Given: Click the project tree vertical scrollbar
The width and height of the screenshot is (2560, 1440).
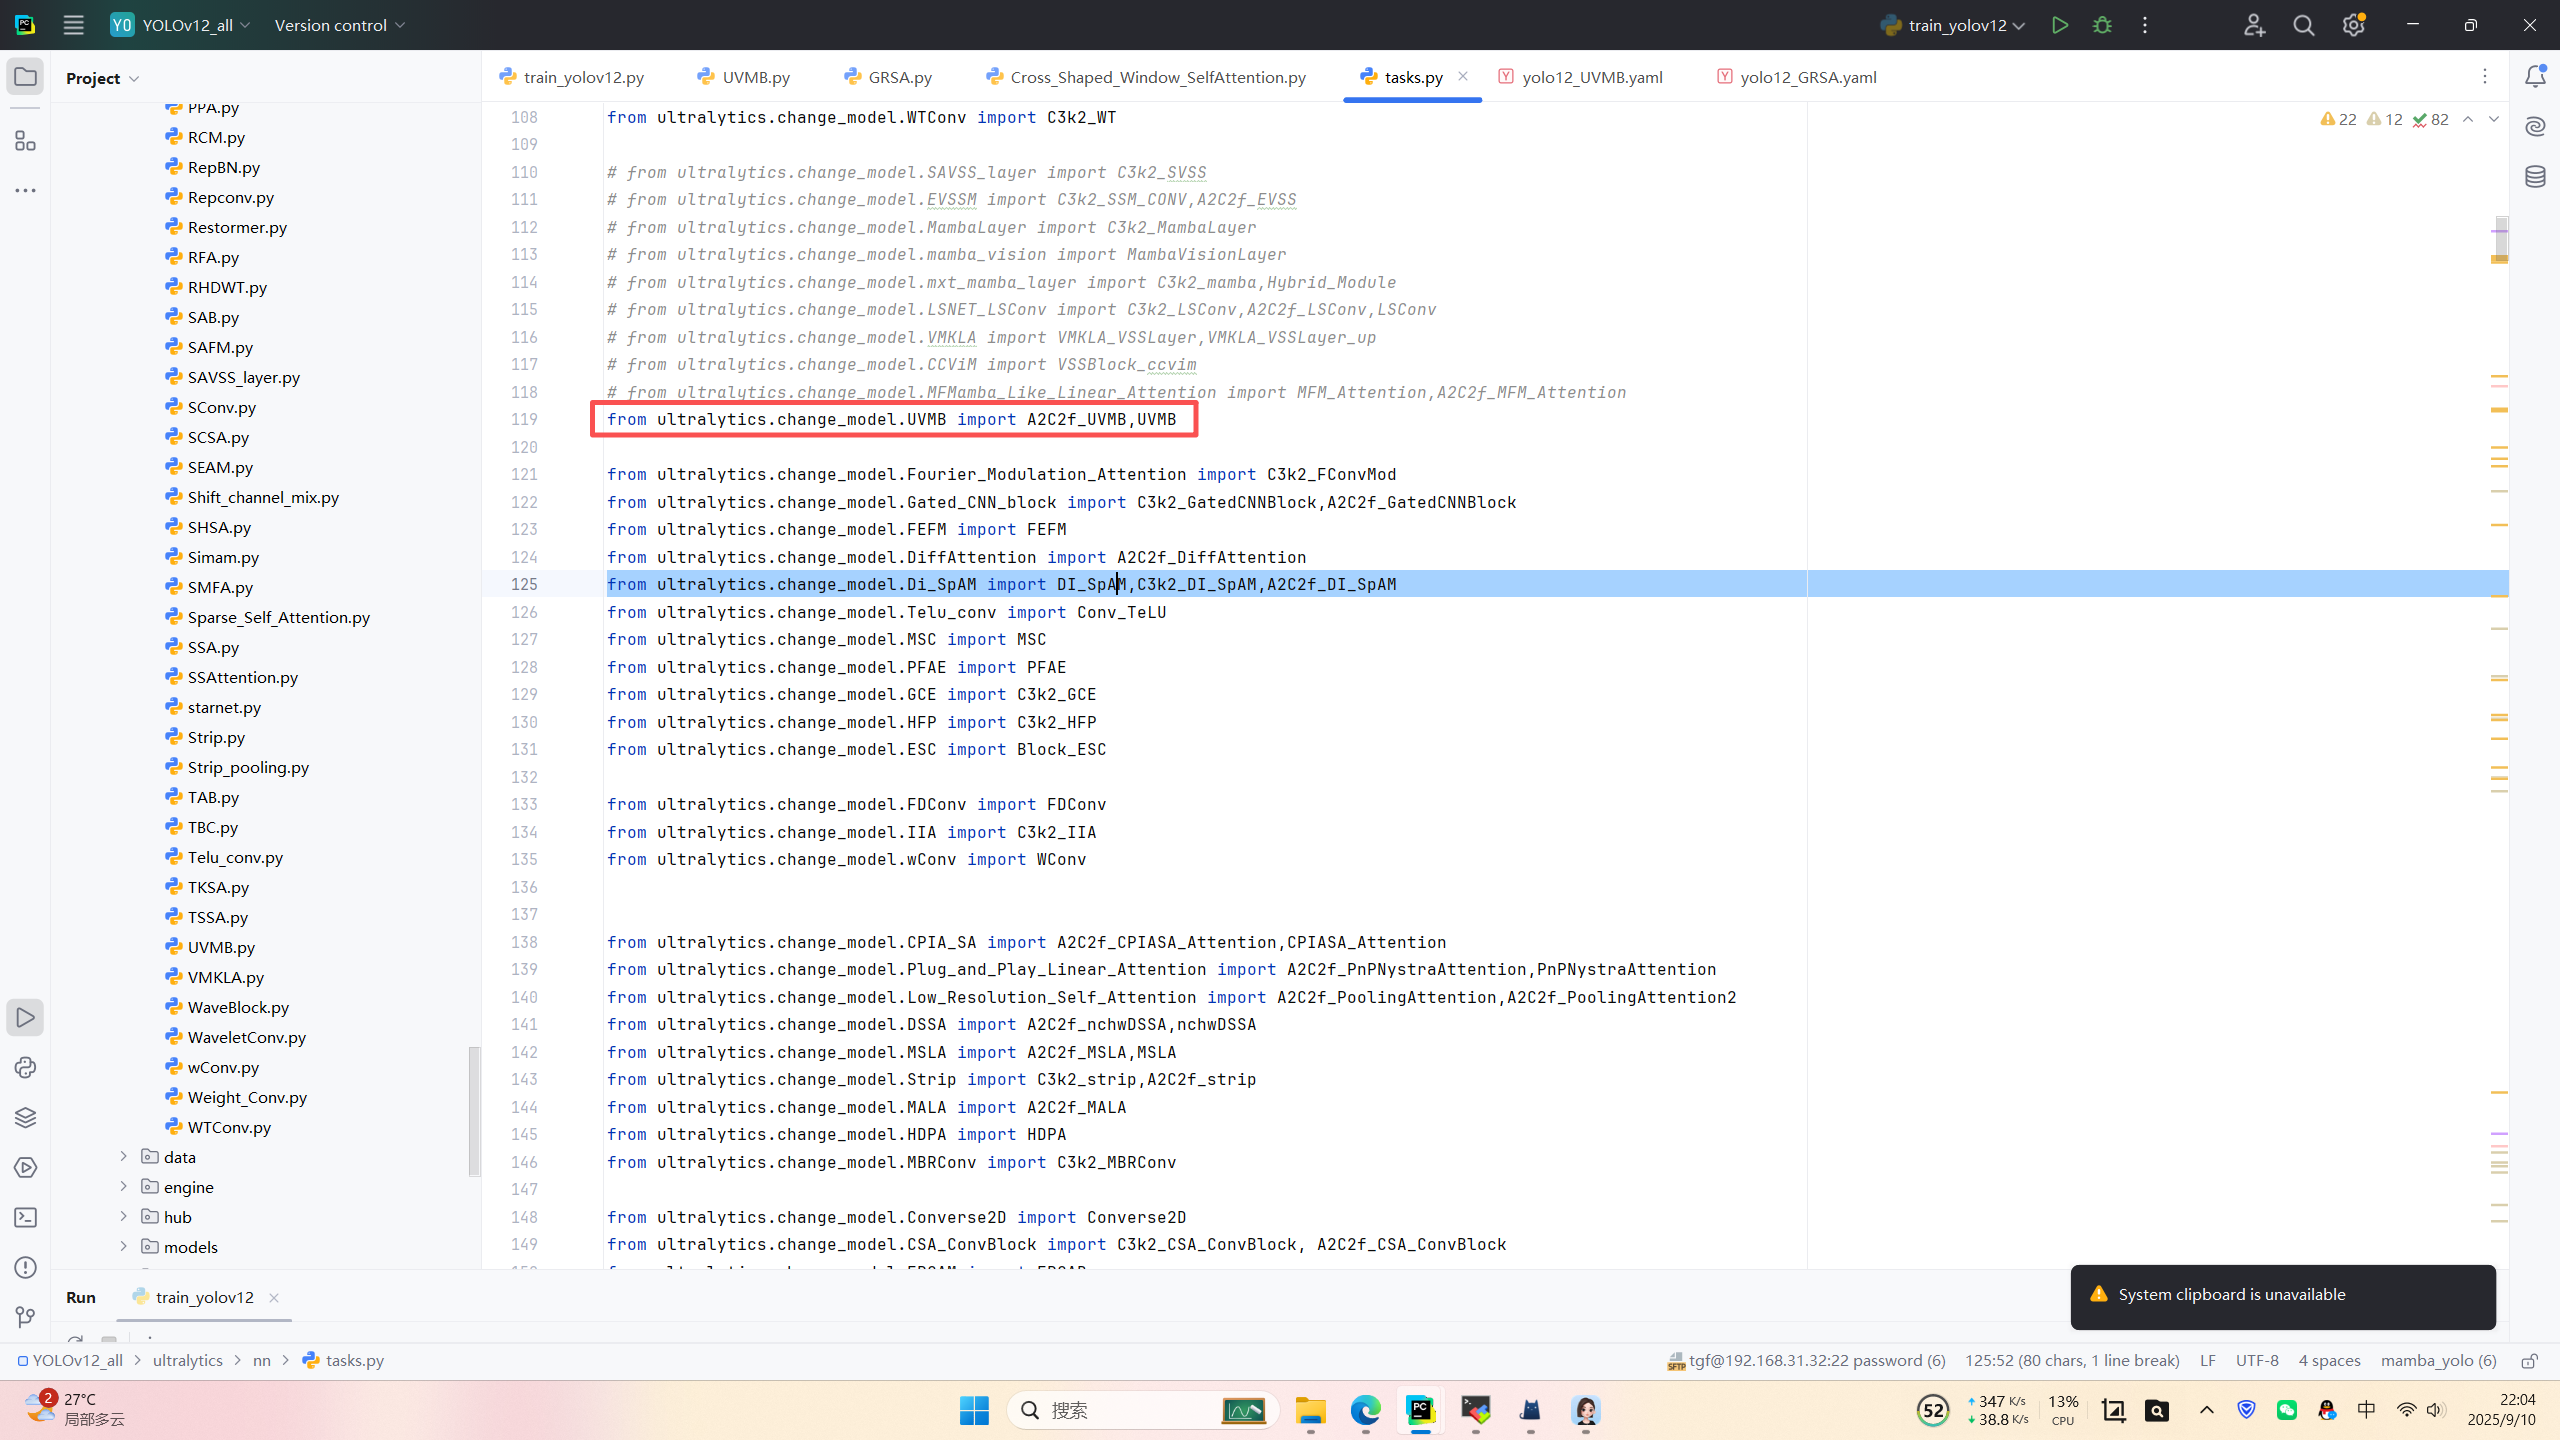Looking at the screenshot, I should tap(474, 1110).
